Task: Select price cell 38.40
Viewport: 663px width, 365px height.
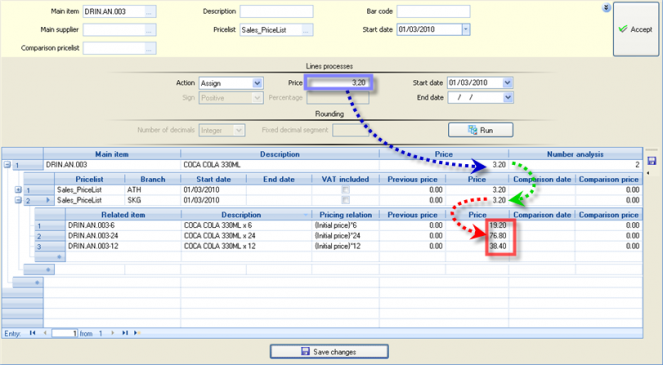Action: click(x=477, y=246)
